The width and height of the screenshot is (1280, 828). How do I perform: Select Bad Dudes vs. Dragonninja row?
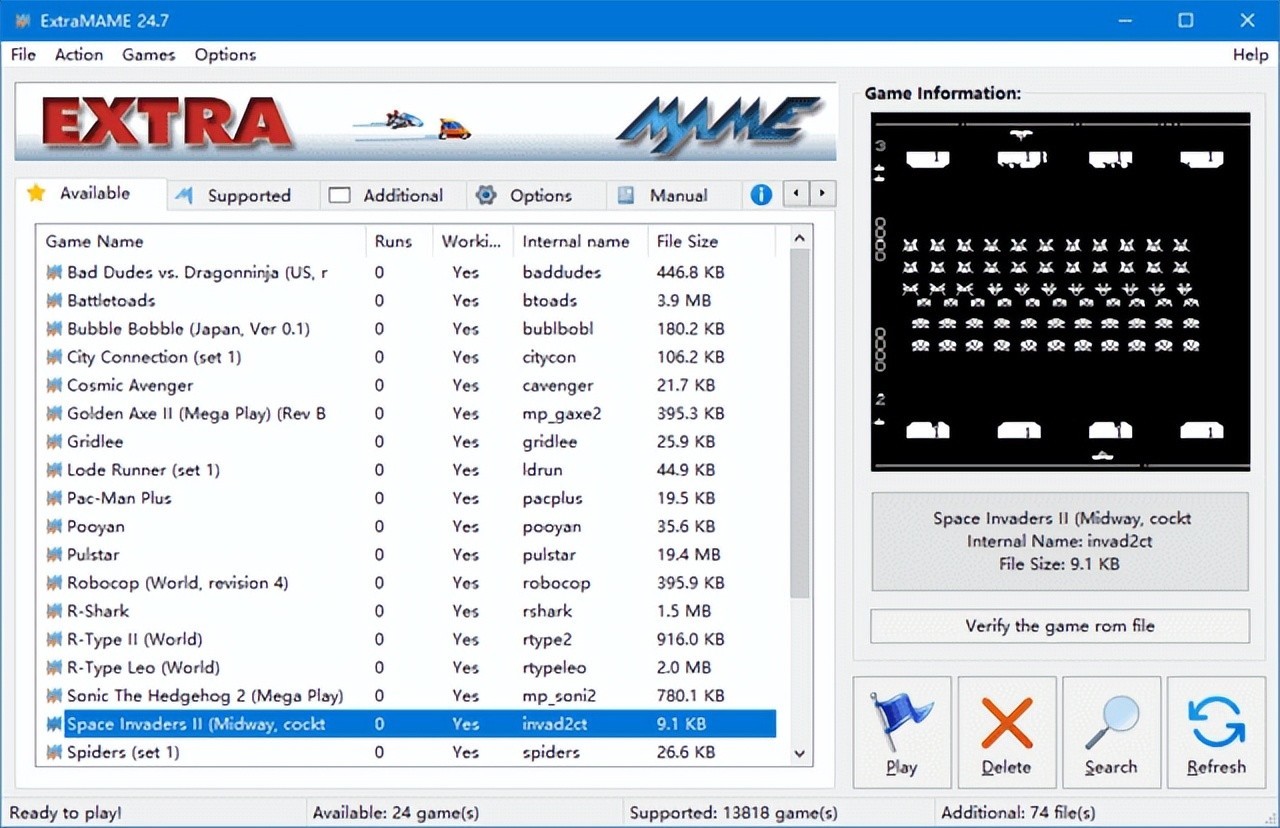tap(406, 272)
